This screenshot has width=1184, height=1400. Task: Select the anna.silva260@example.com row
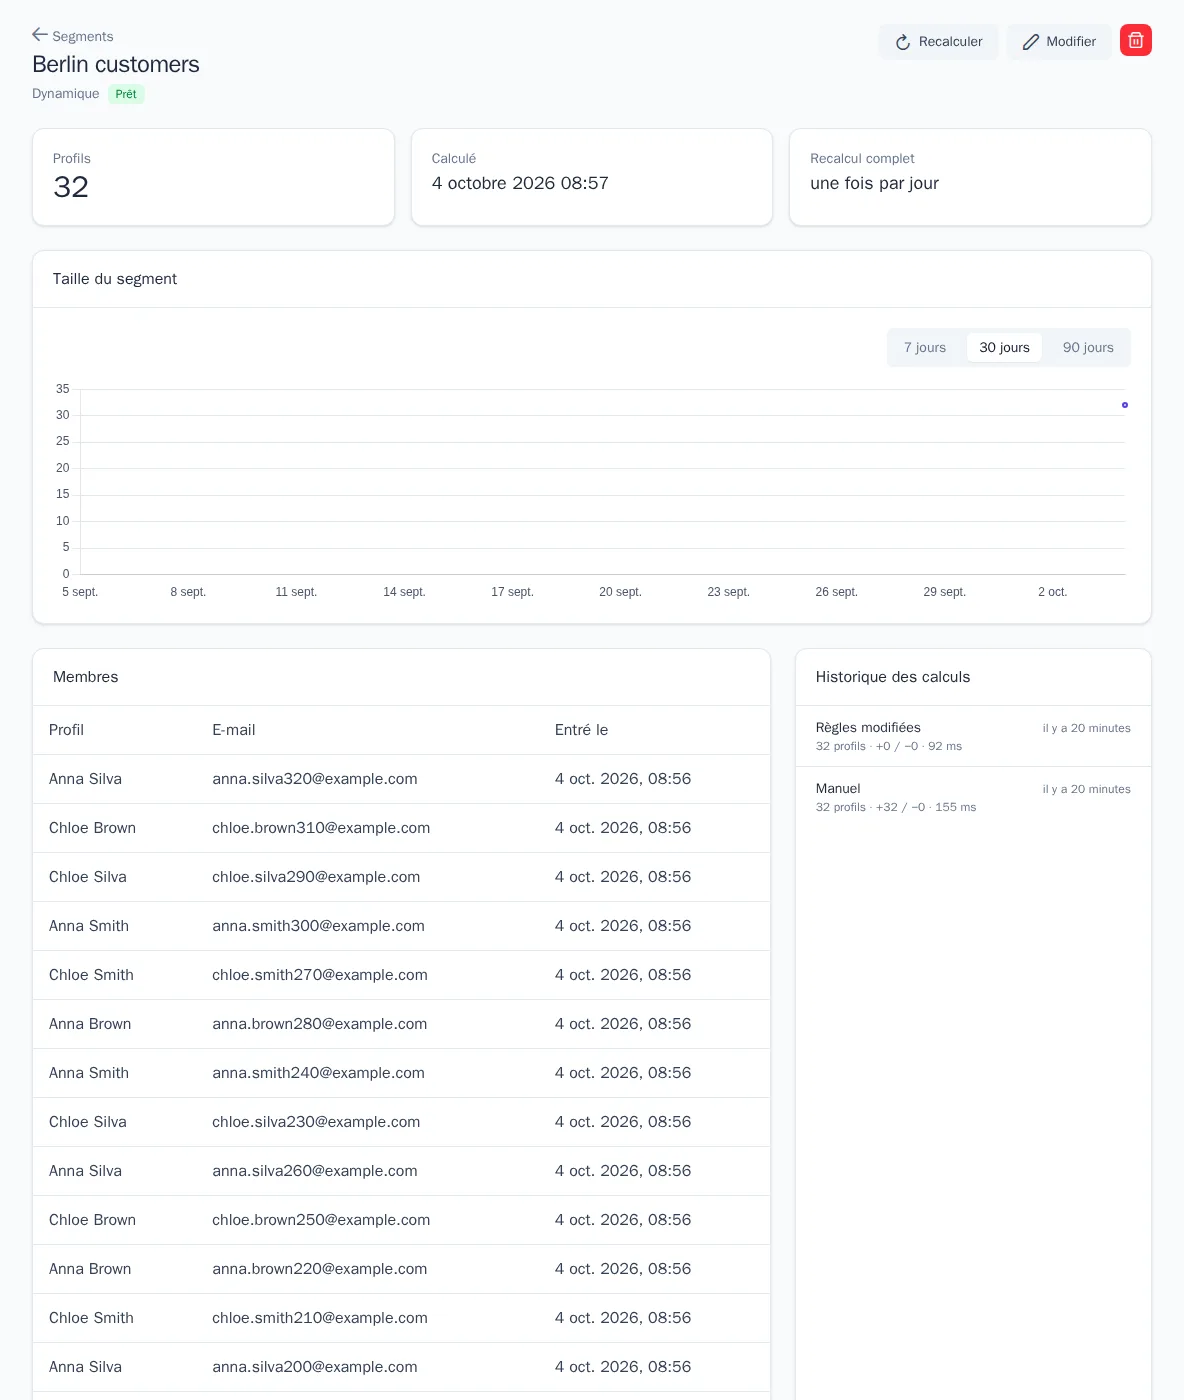click(x=401, y=1171)
